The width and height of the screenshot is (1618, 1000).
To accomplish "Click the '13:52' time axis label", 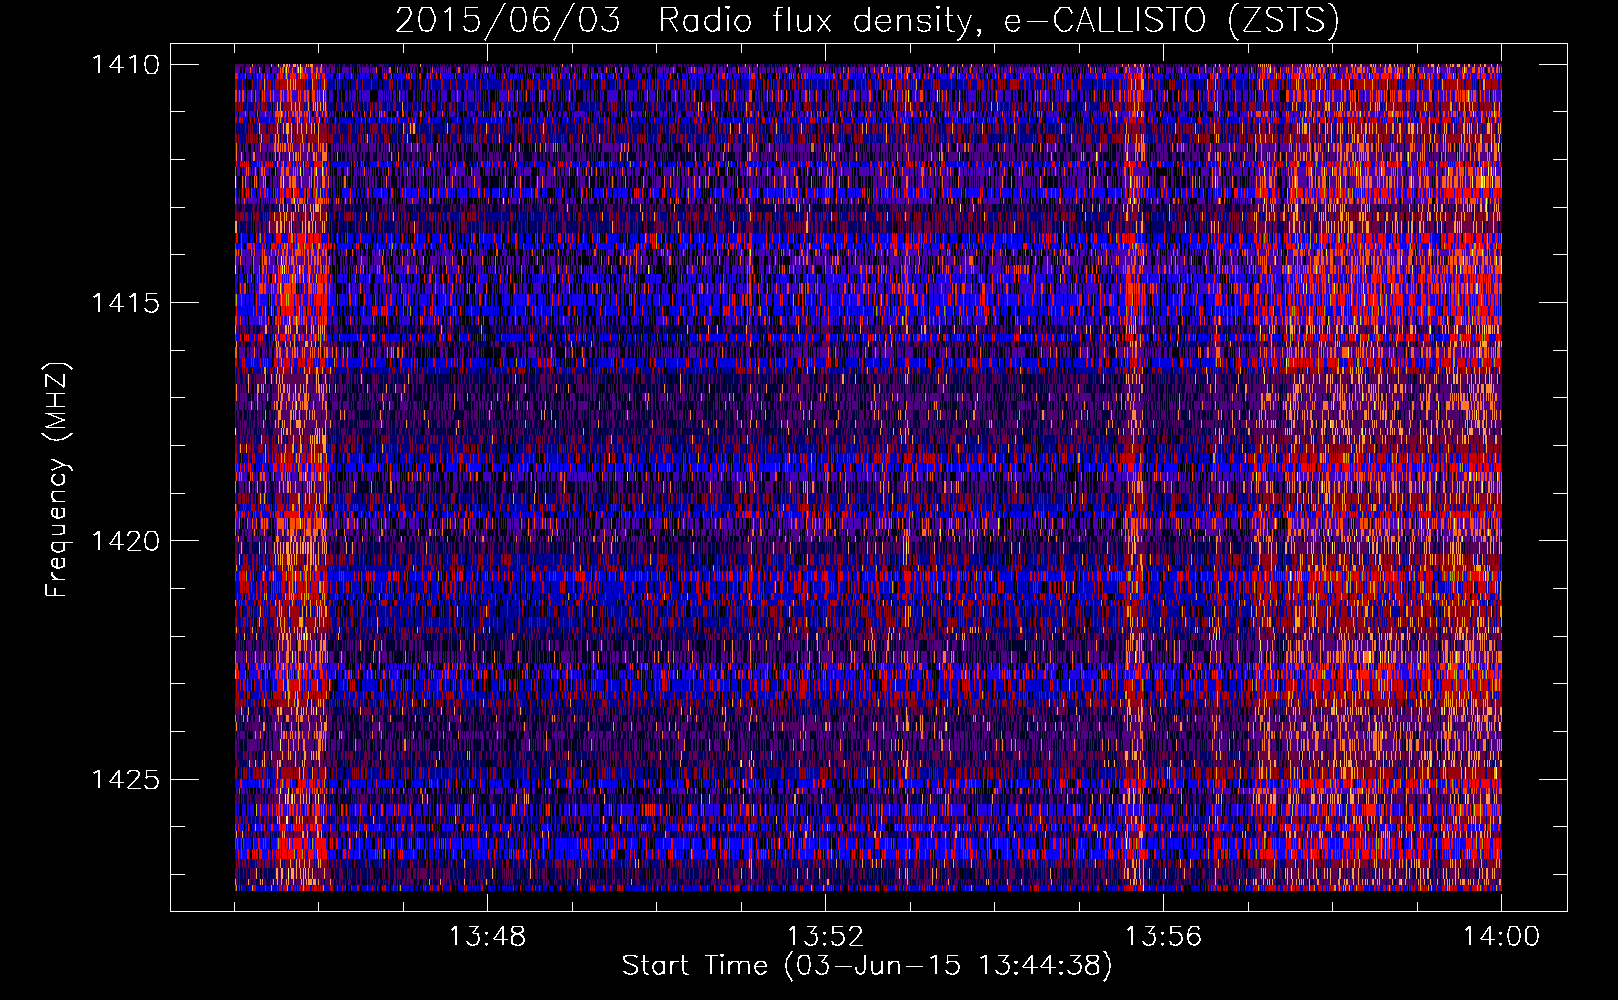I will [x=825, y=937].
